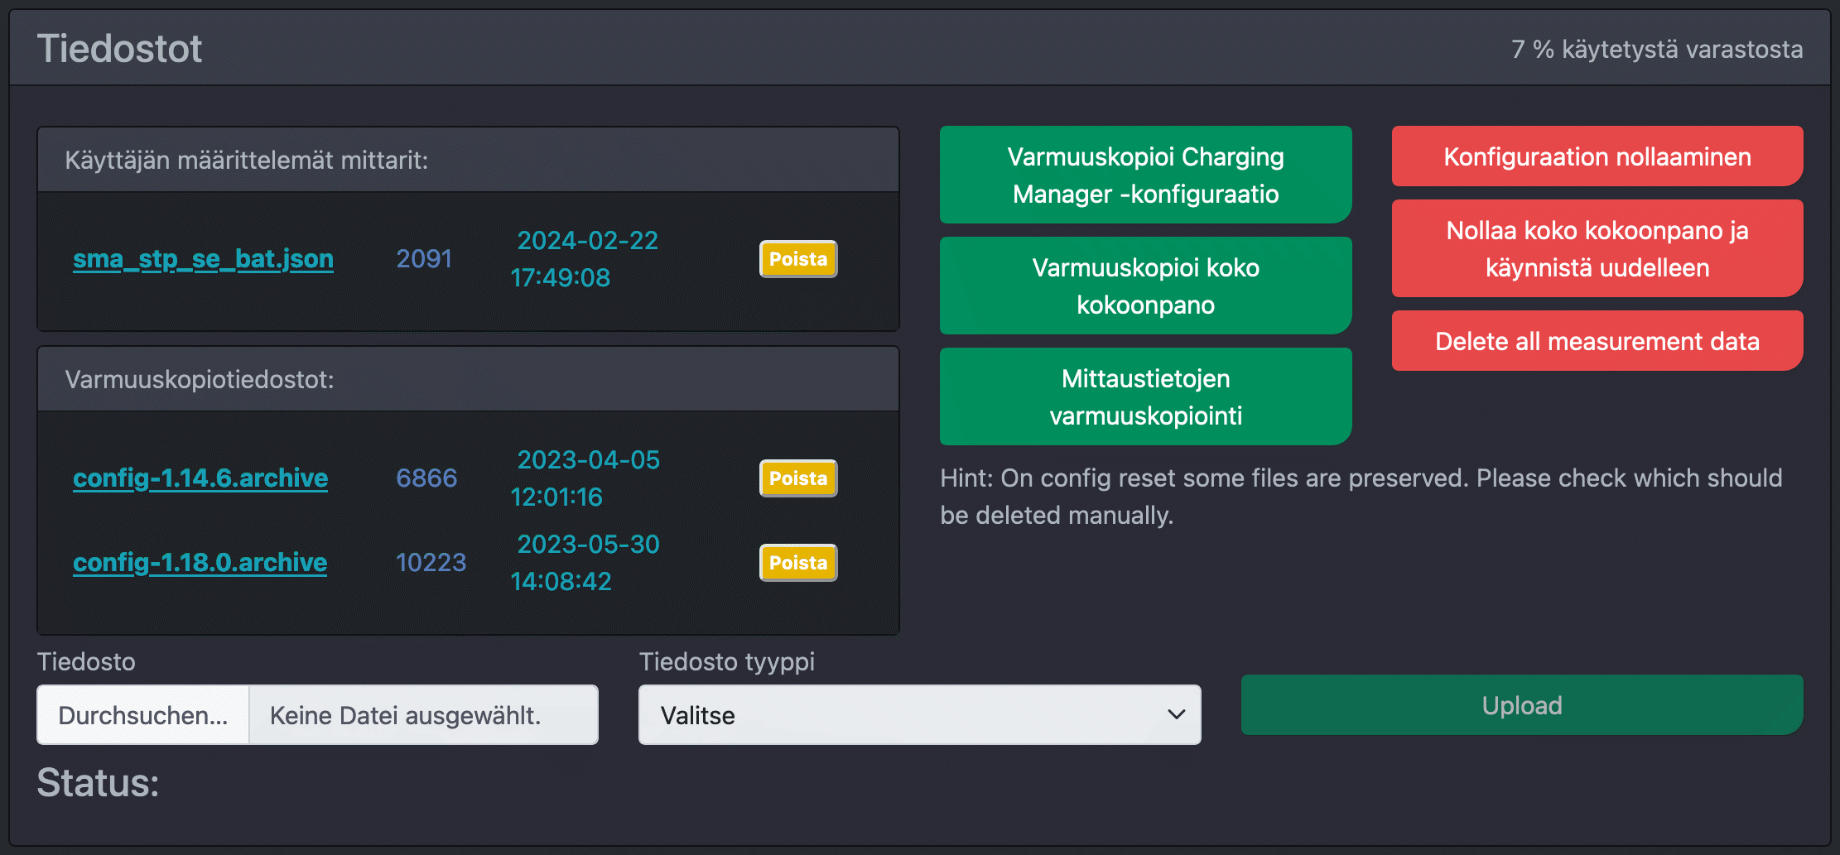Click the dropdown chevron arrow in Valitse
This screenshot has height=855, width=1840.
tap(1176, 715)
